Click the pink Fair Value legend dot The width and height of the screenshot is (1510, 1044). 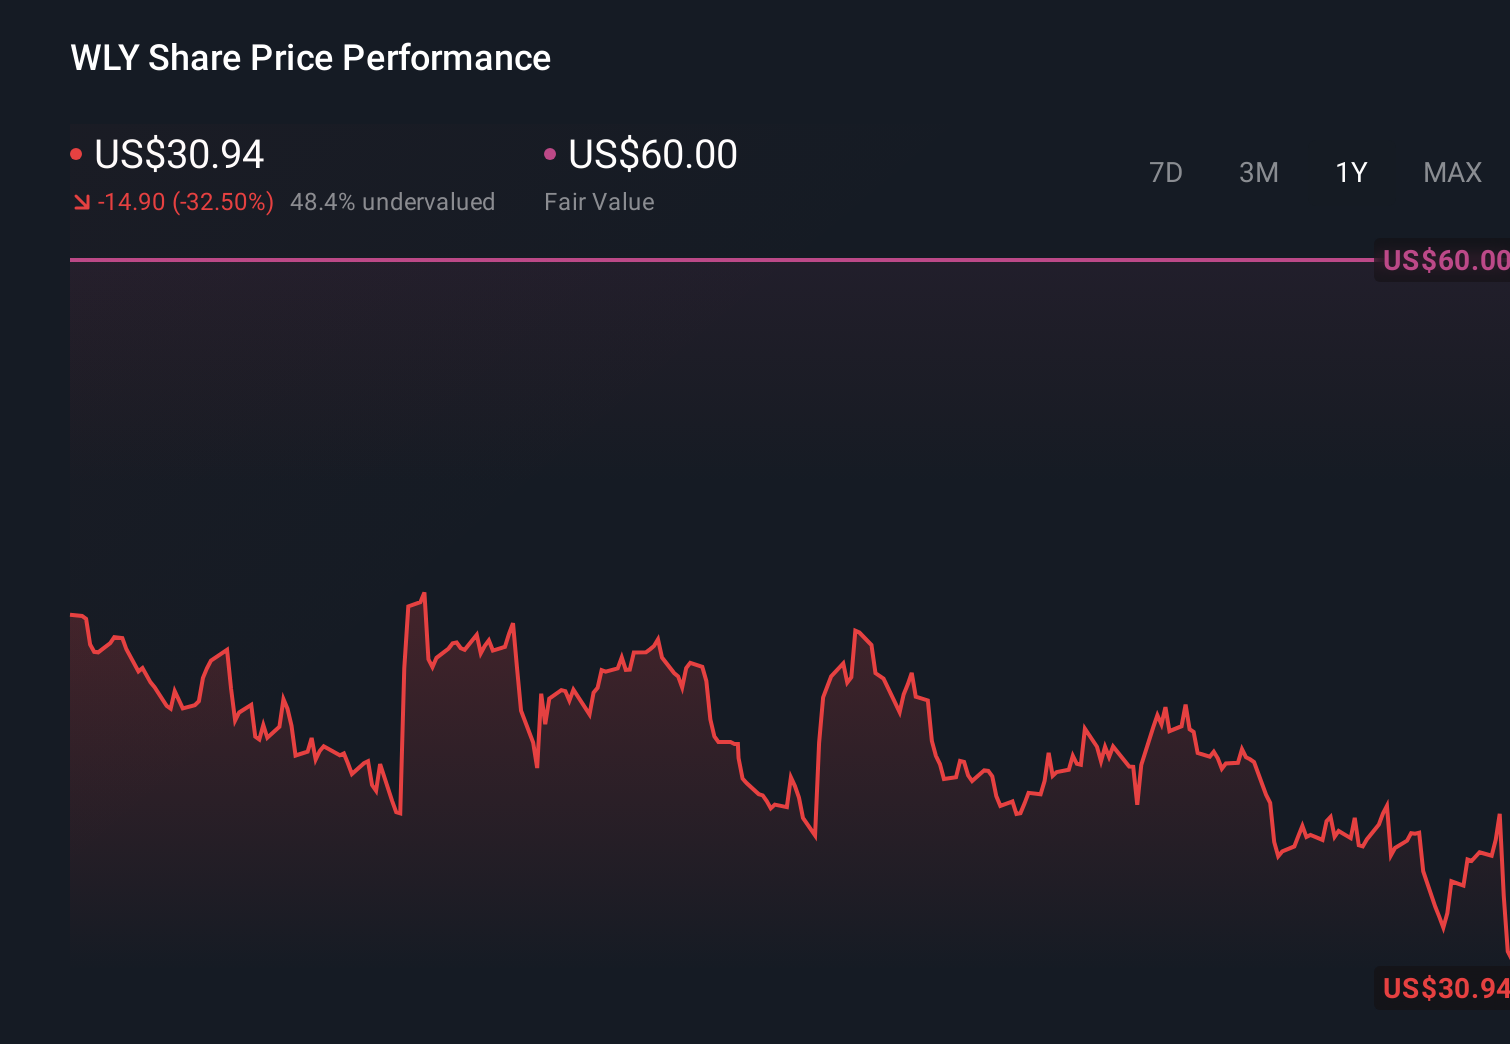[x=549, y=153]
